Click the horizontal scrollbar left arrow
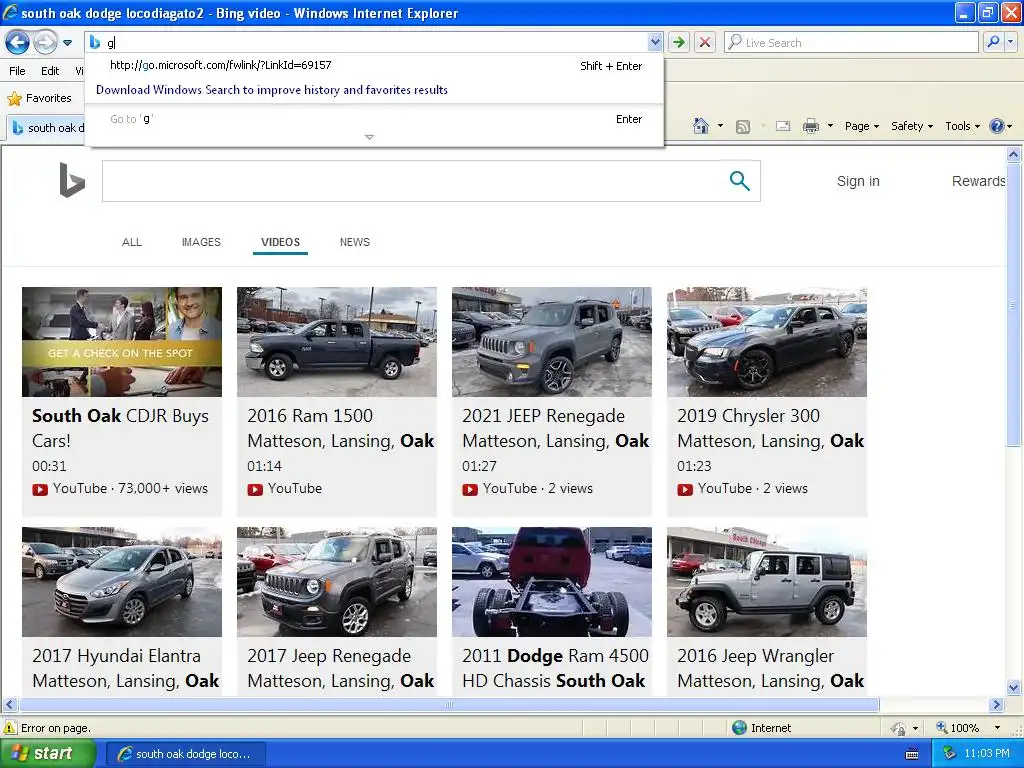This screenshot has width=1024, height=768. [x=9, y=705]
